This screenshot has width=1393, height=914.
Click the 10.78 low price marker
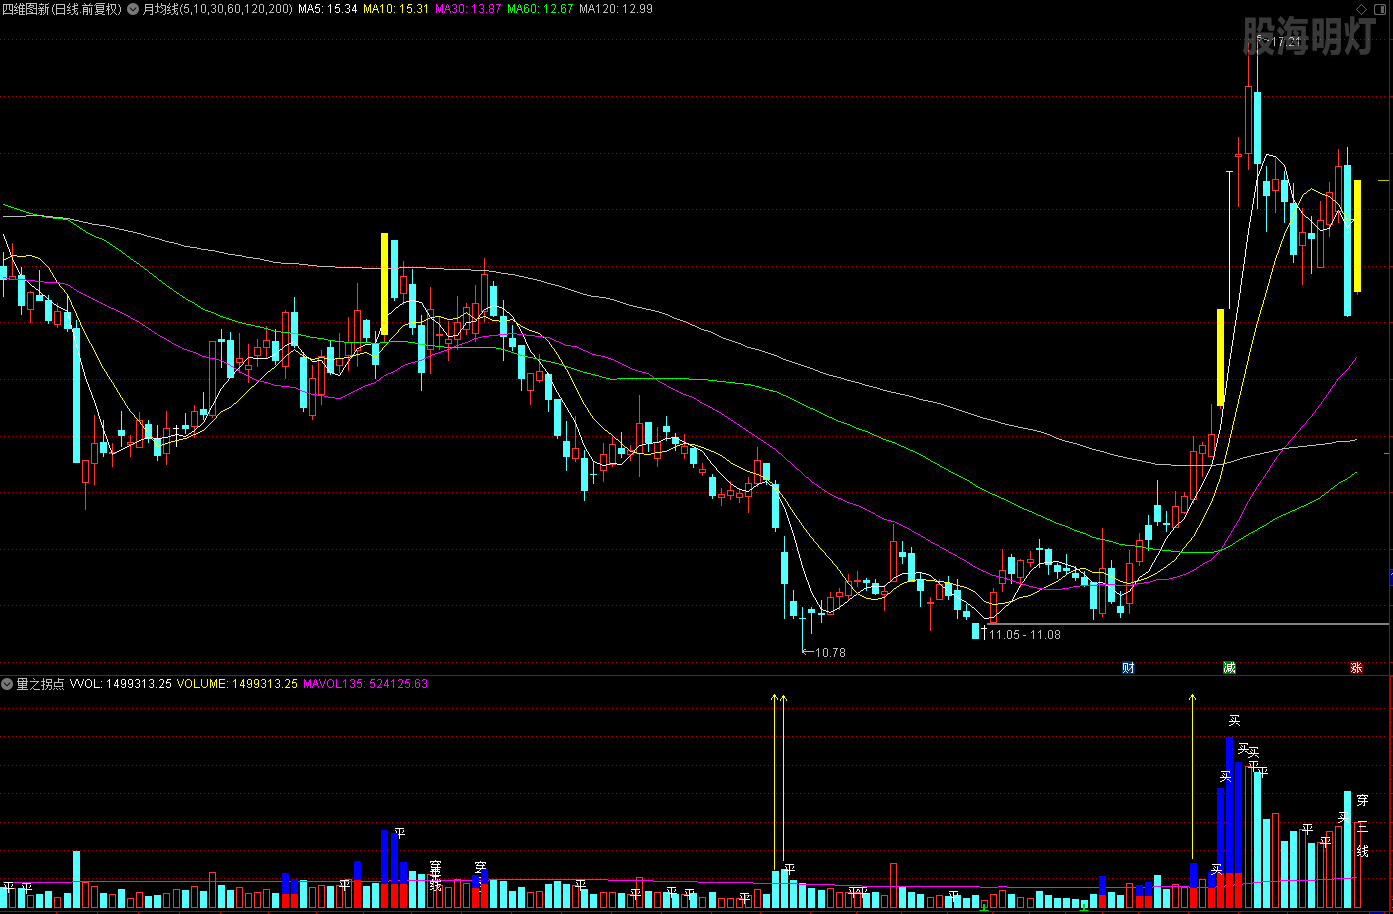pyautogui.click(x=829, y=653)
